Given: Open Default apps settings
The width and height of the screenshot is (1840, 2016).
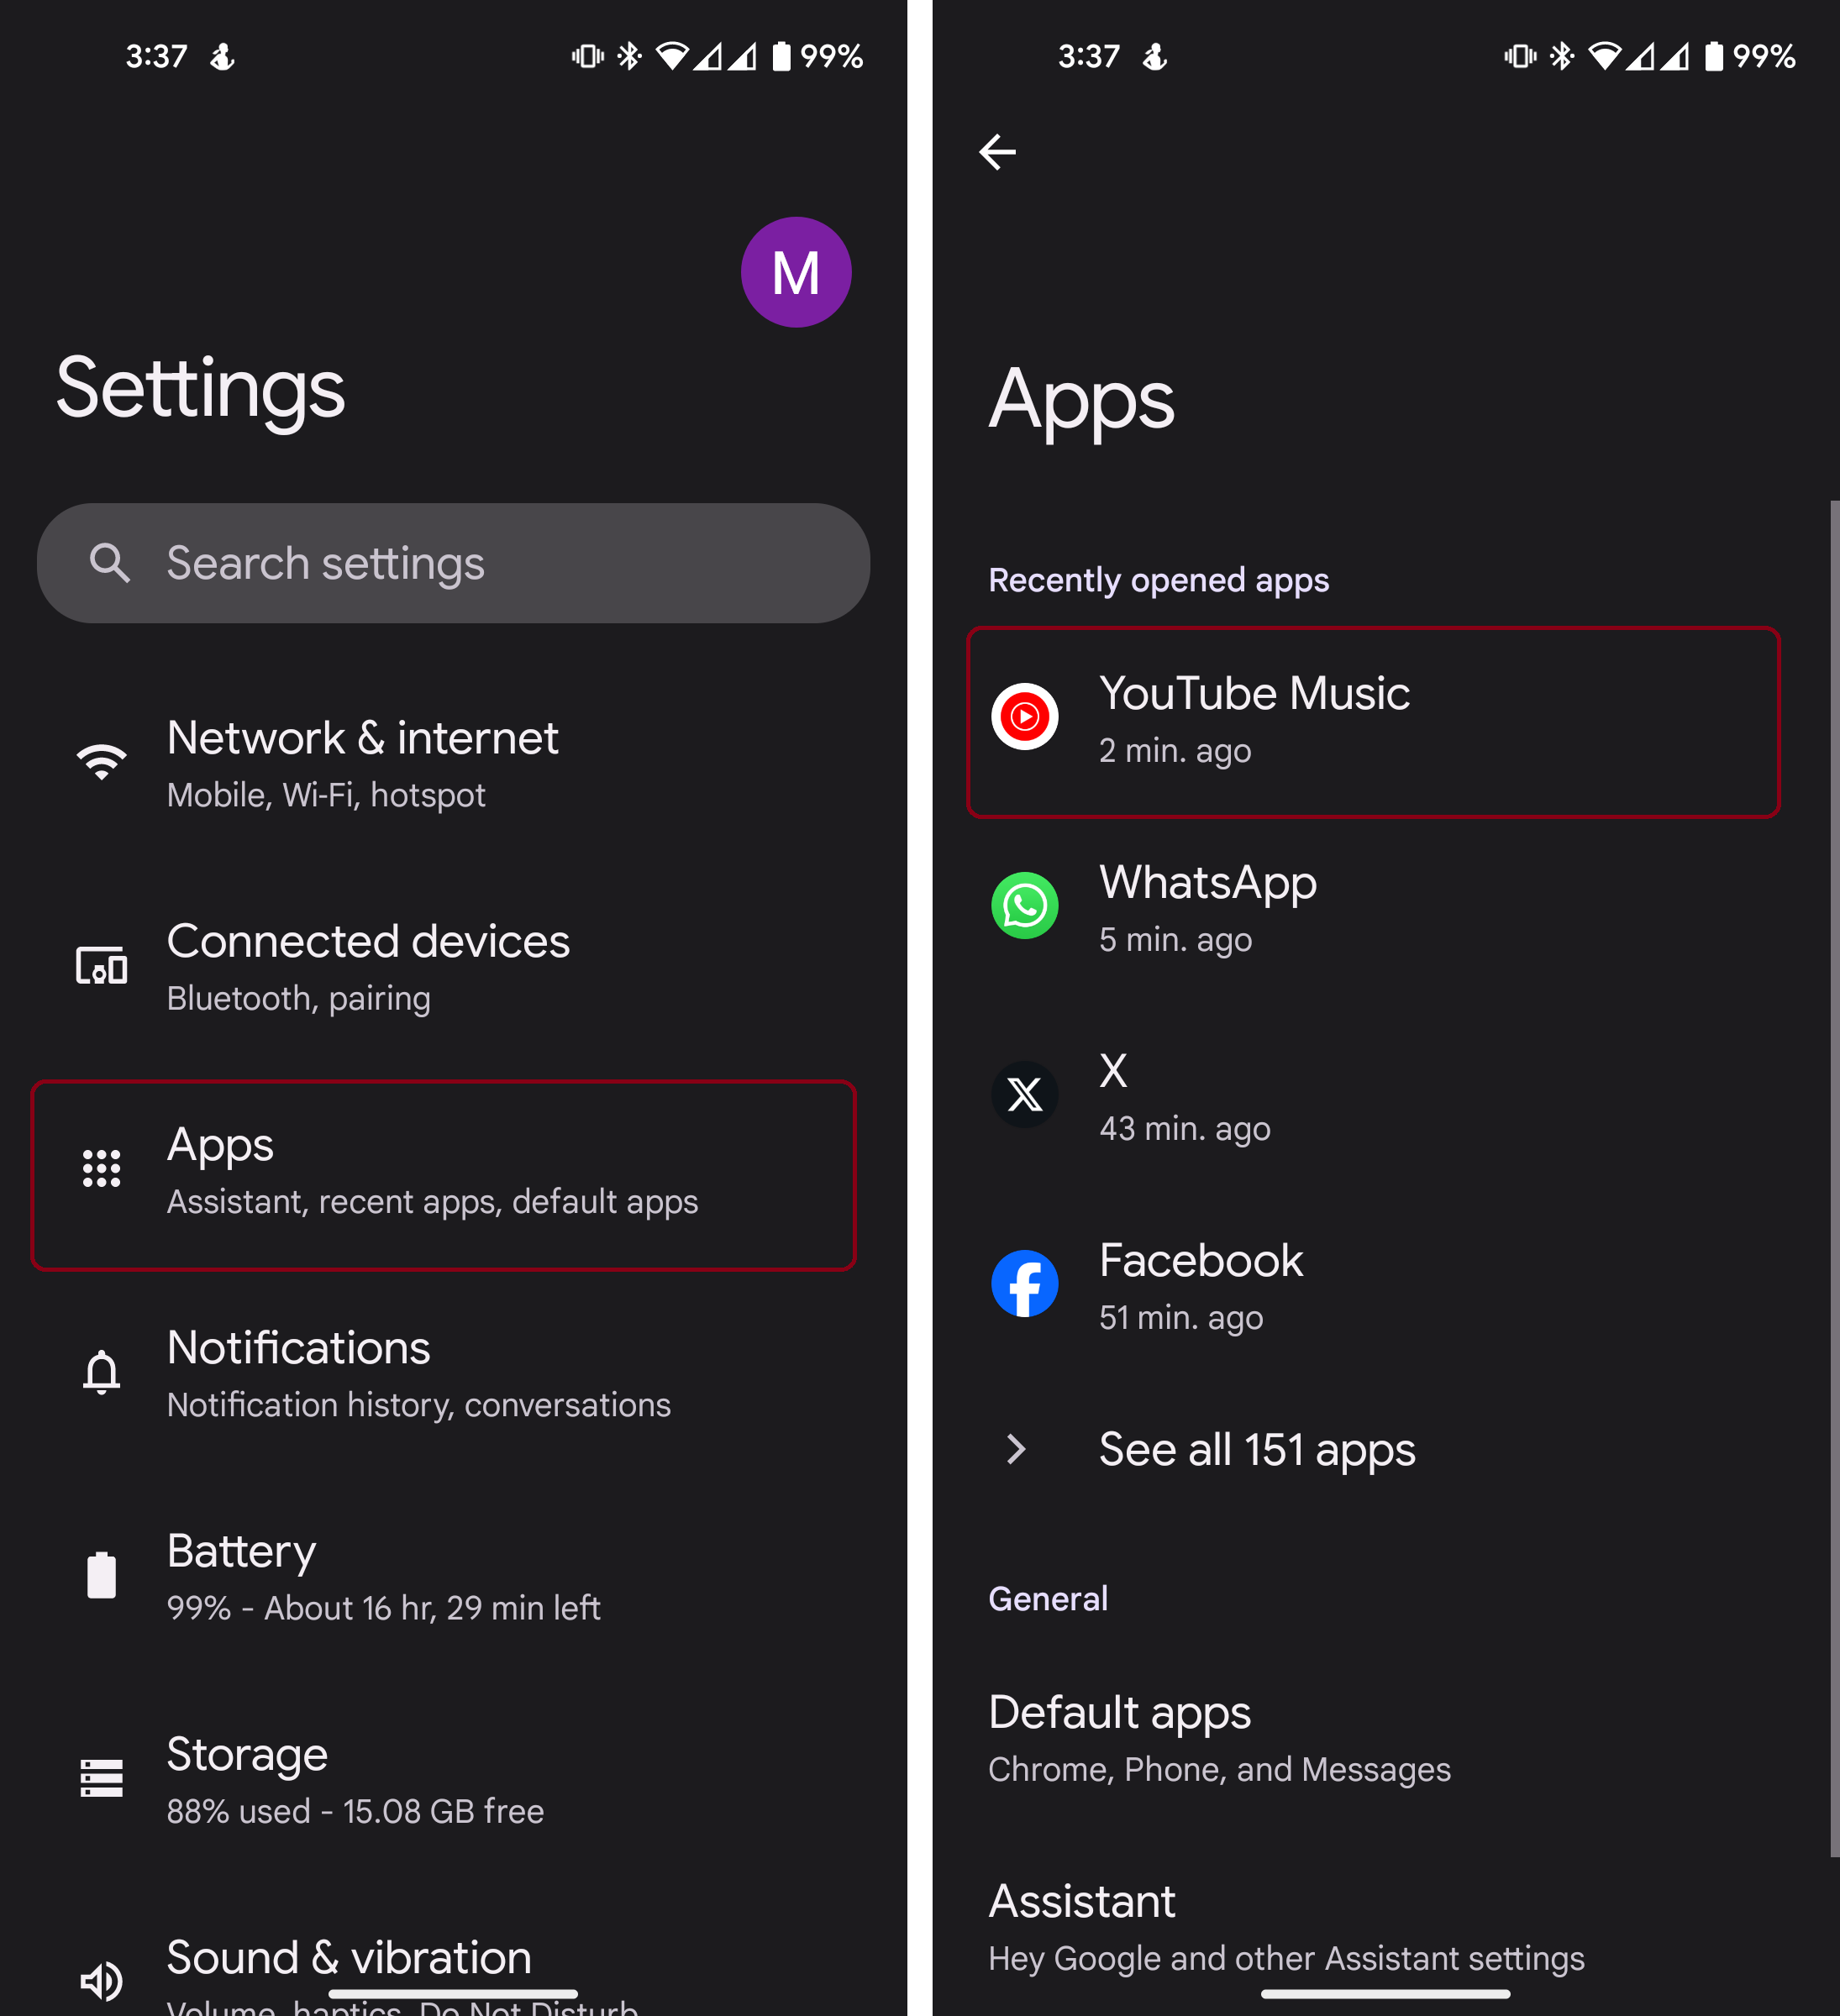Looking at the screenshot, I should (1374, 1738).
